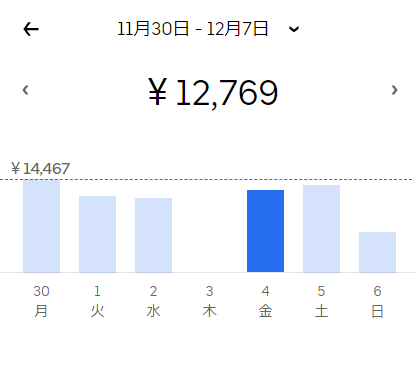Show the previous day with left chevron

point(25,90)
